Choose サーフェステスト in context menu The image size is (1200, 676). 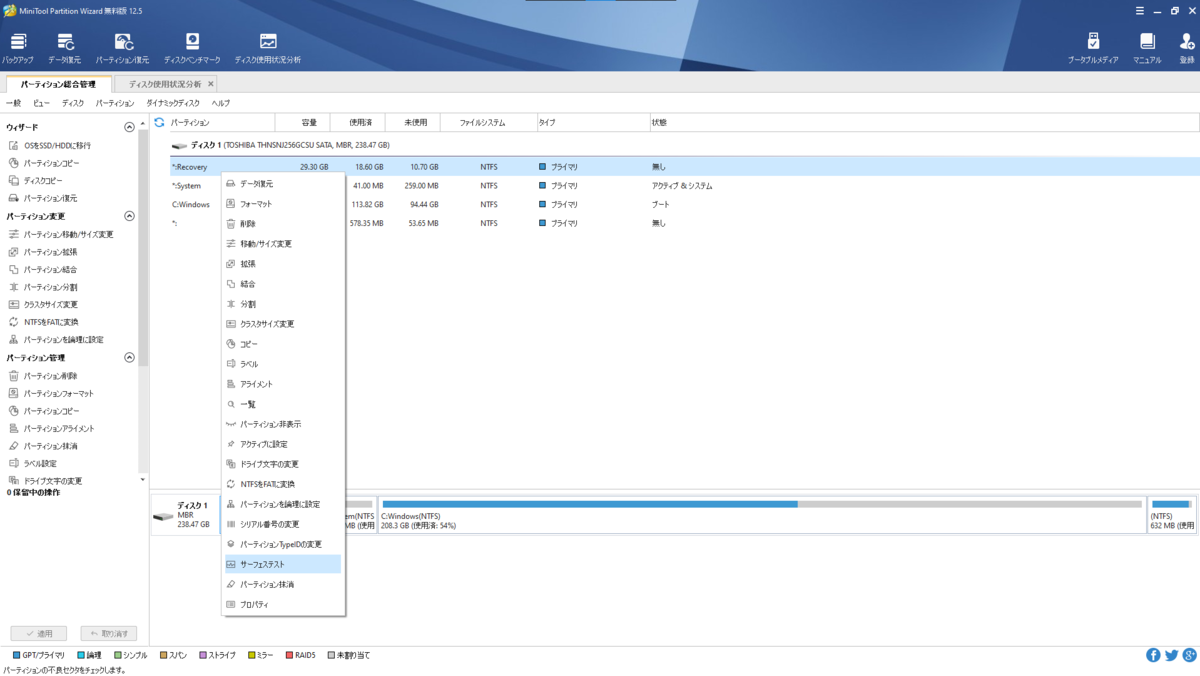(283, 564)
